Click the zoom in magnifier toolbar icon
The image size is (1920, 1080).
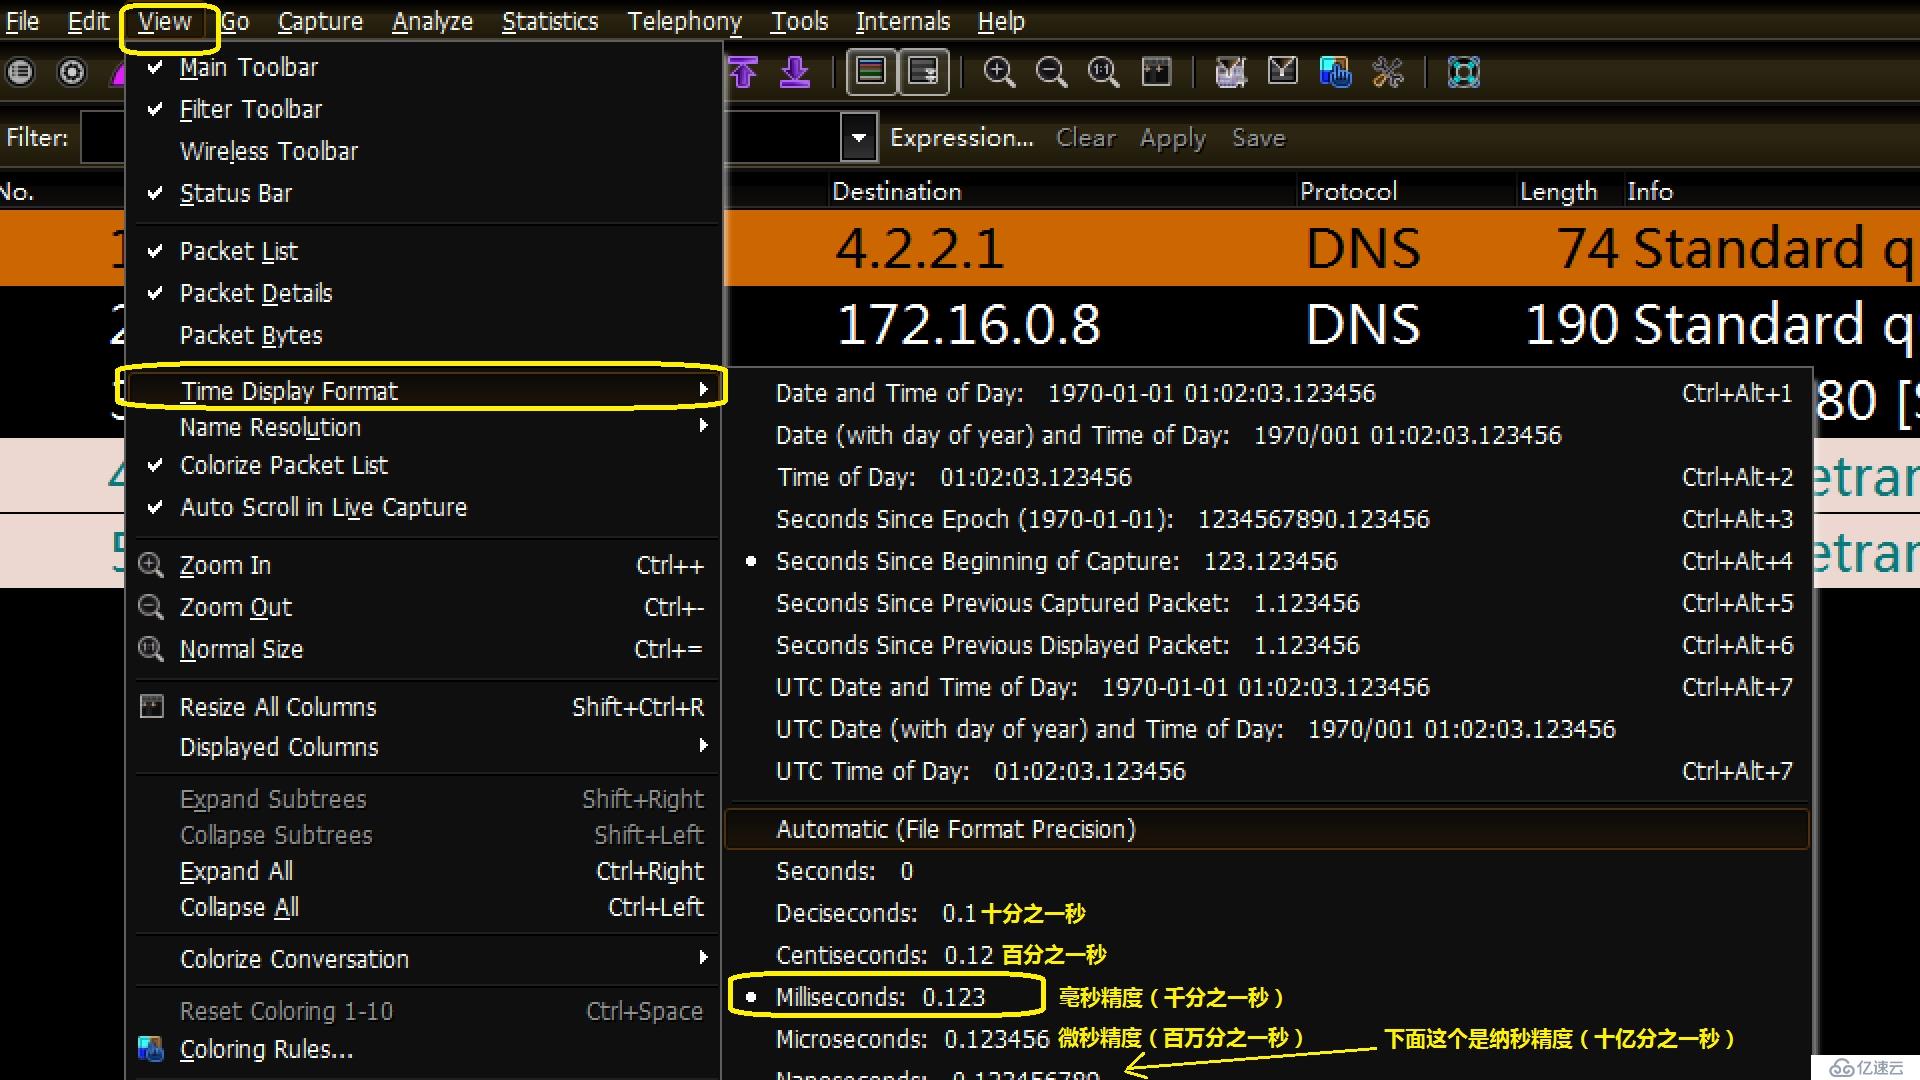click(x=999, y=72)
